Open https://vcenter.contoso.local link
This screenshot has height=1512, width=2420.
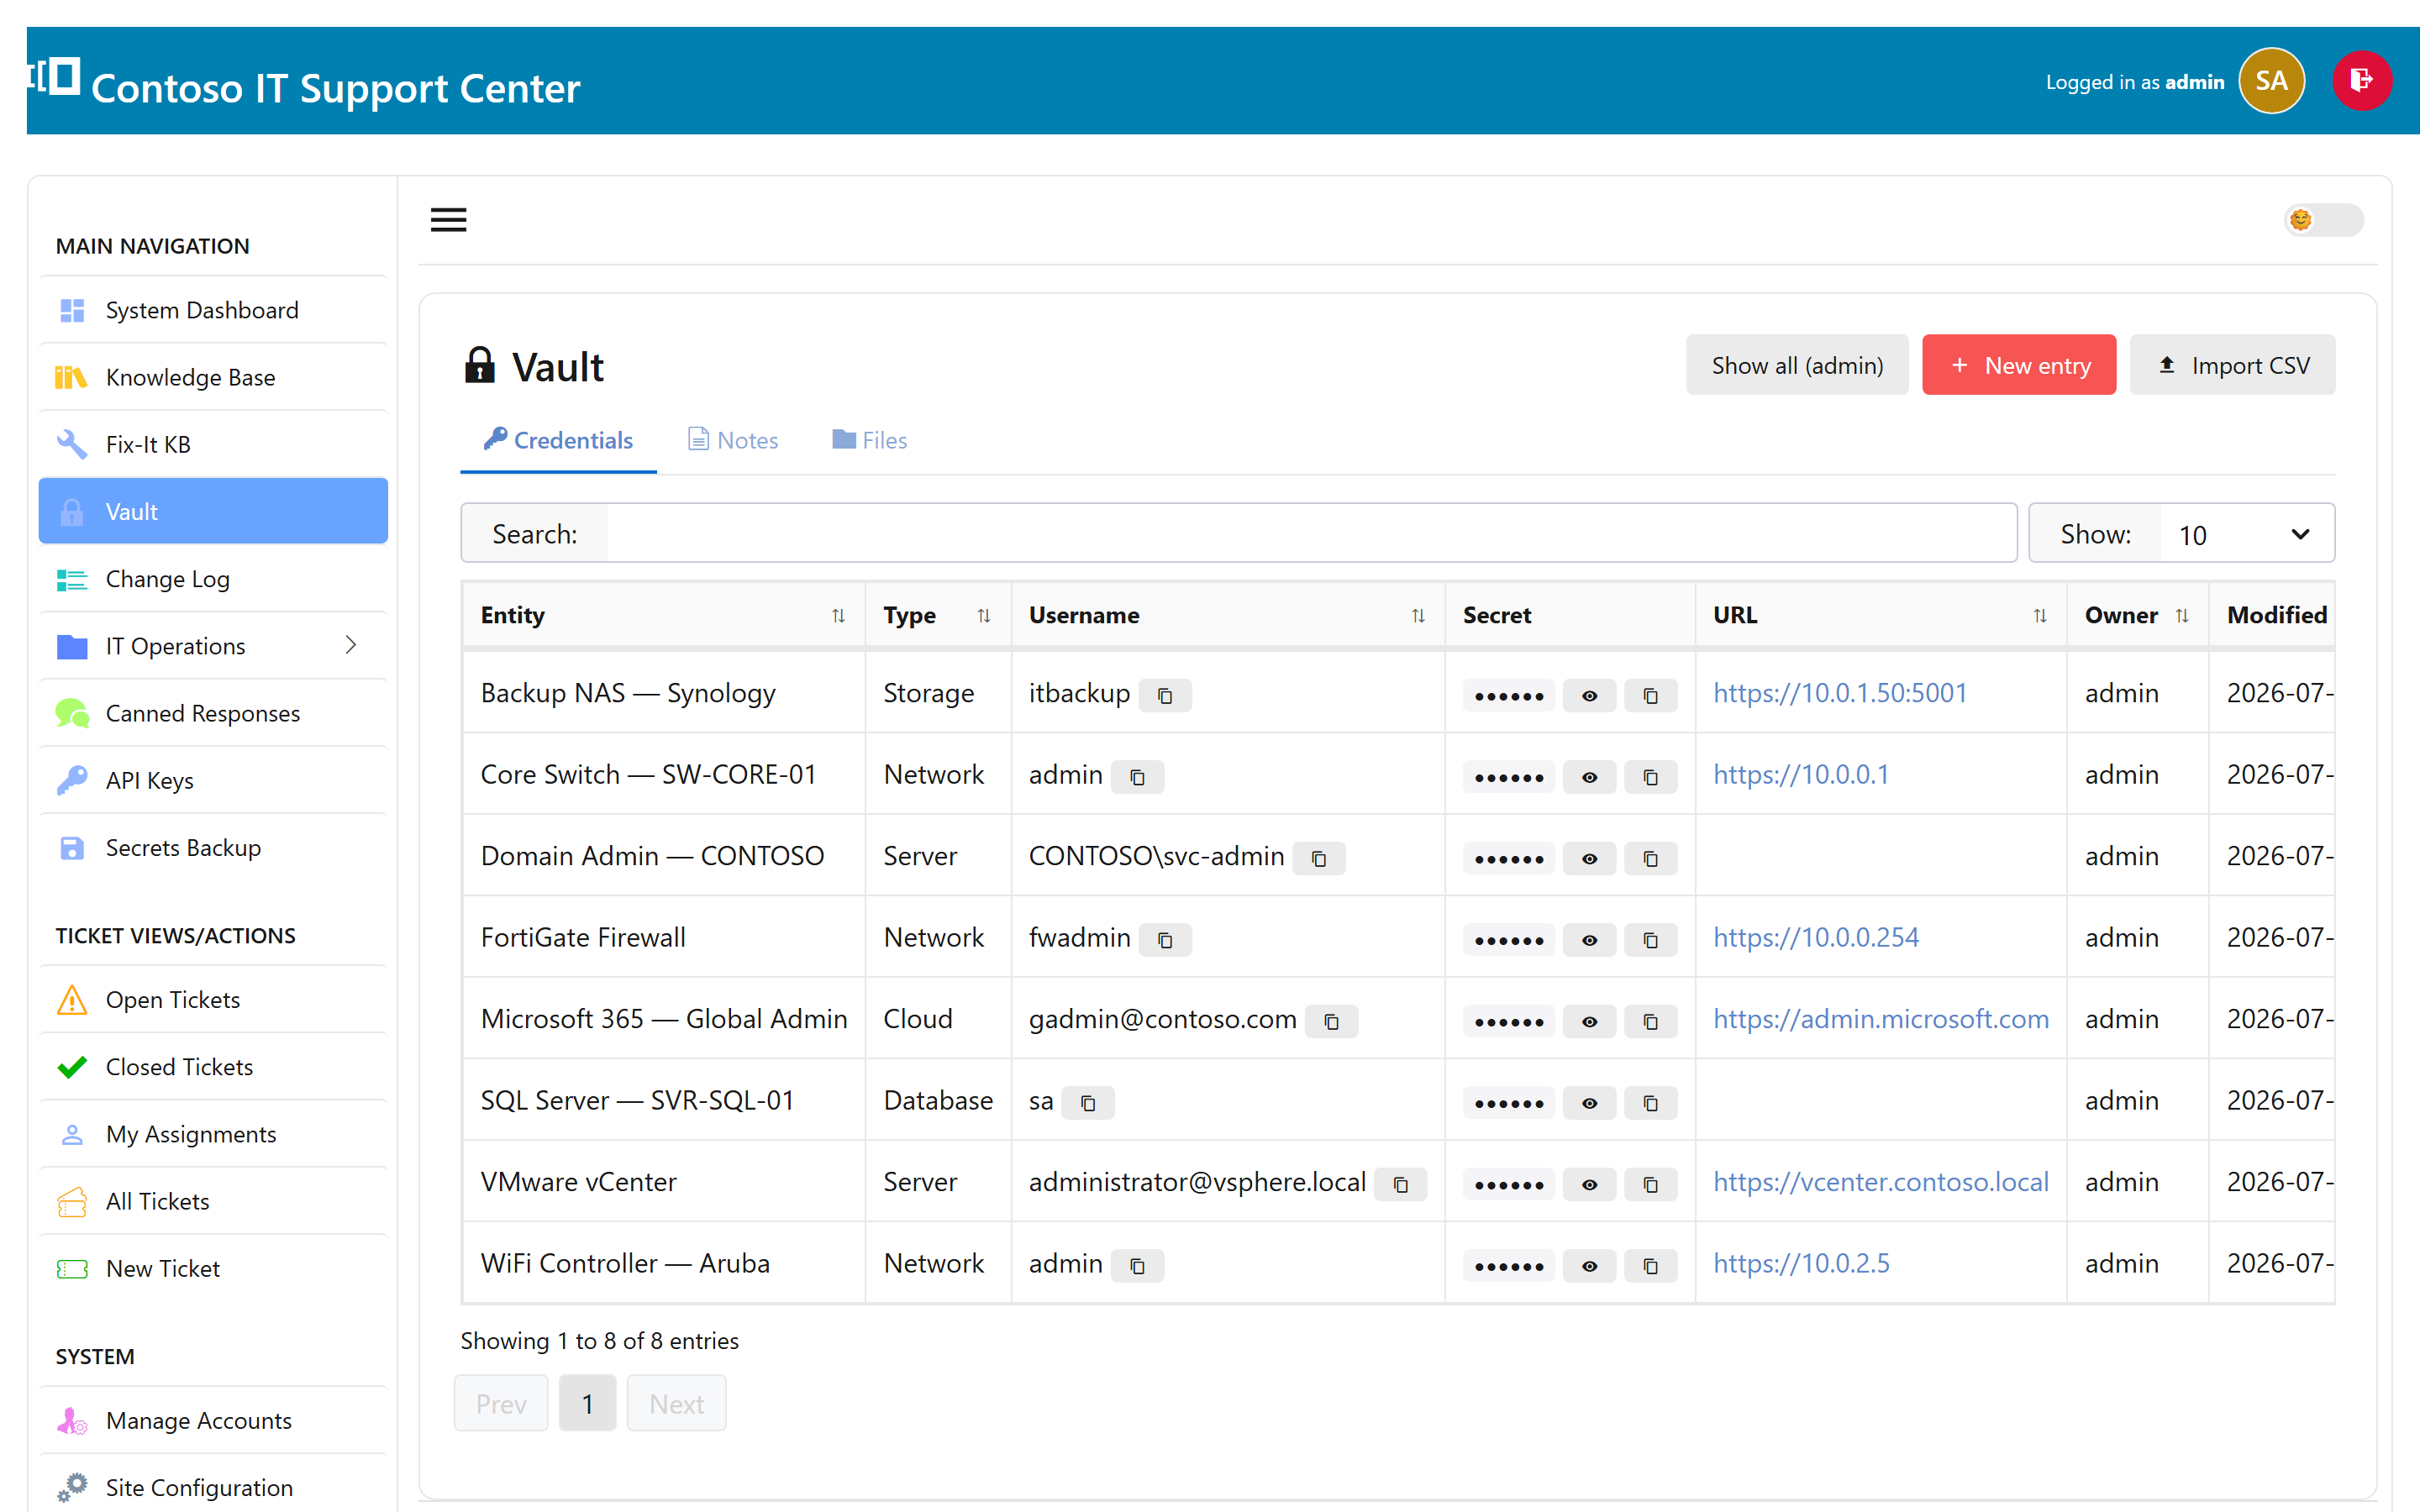tap(1880, 1182)
